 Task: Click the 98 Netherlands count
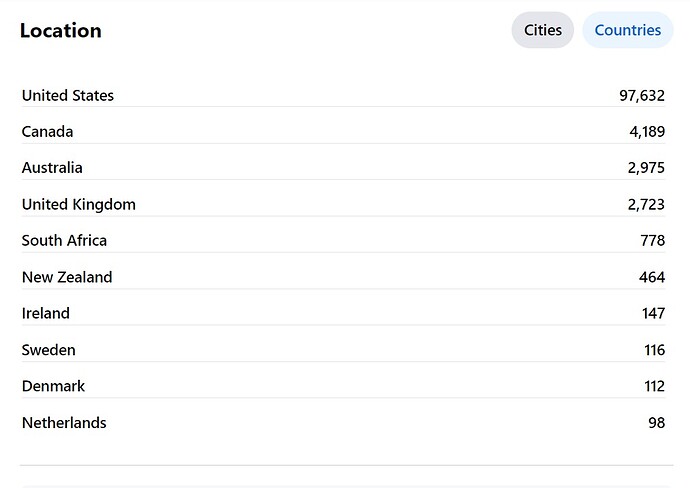click(x=656, y=423)
